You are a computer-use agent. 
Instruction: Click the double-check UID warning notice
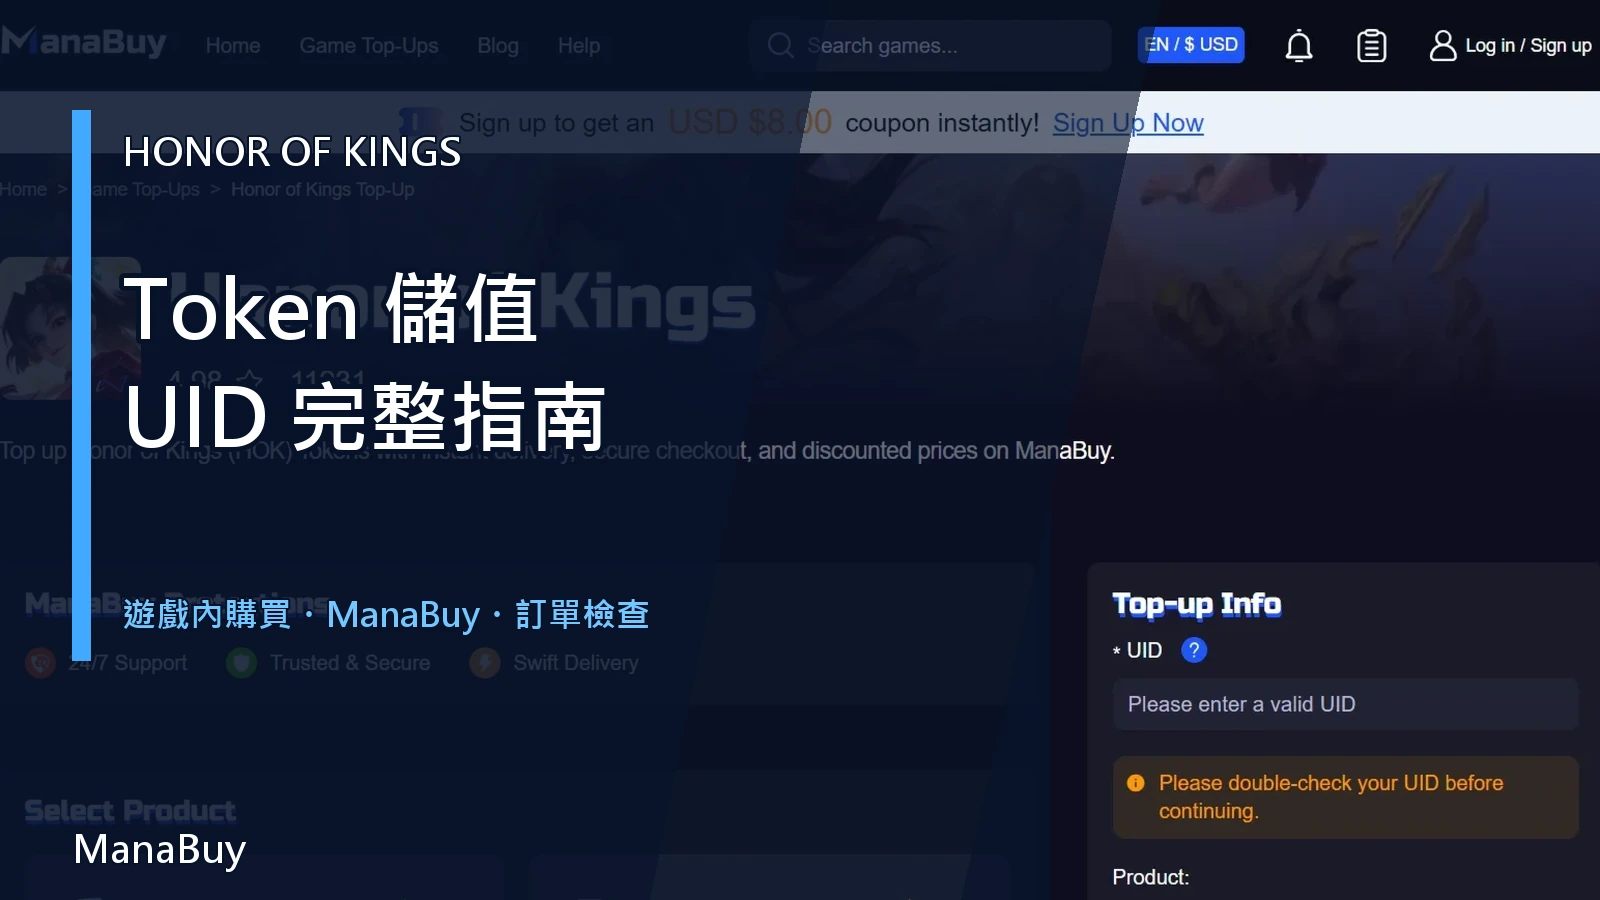(x=1345, y=797)
